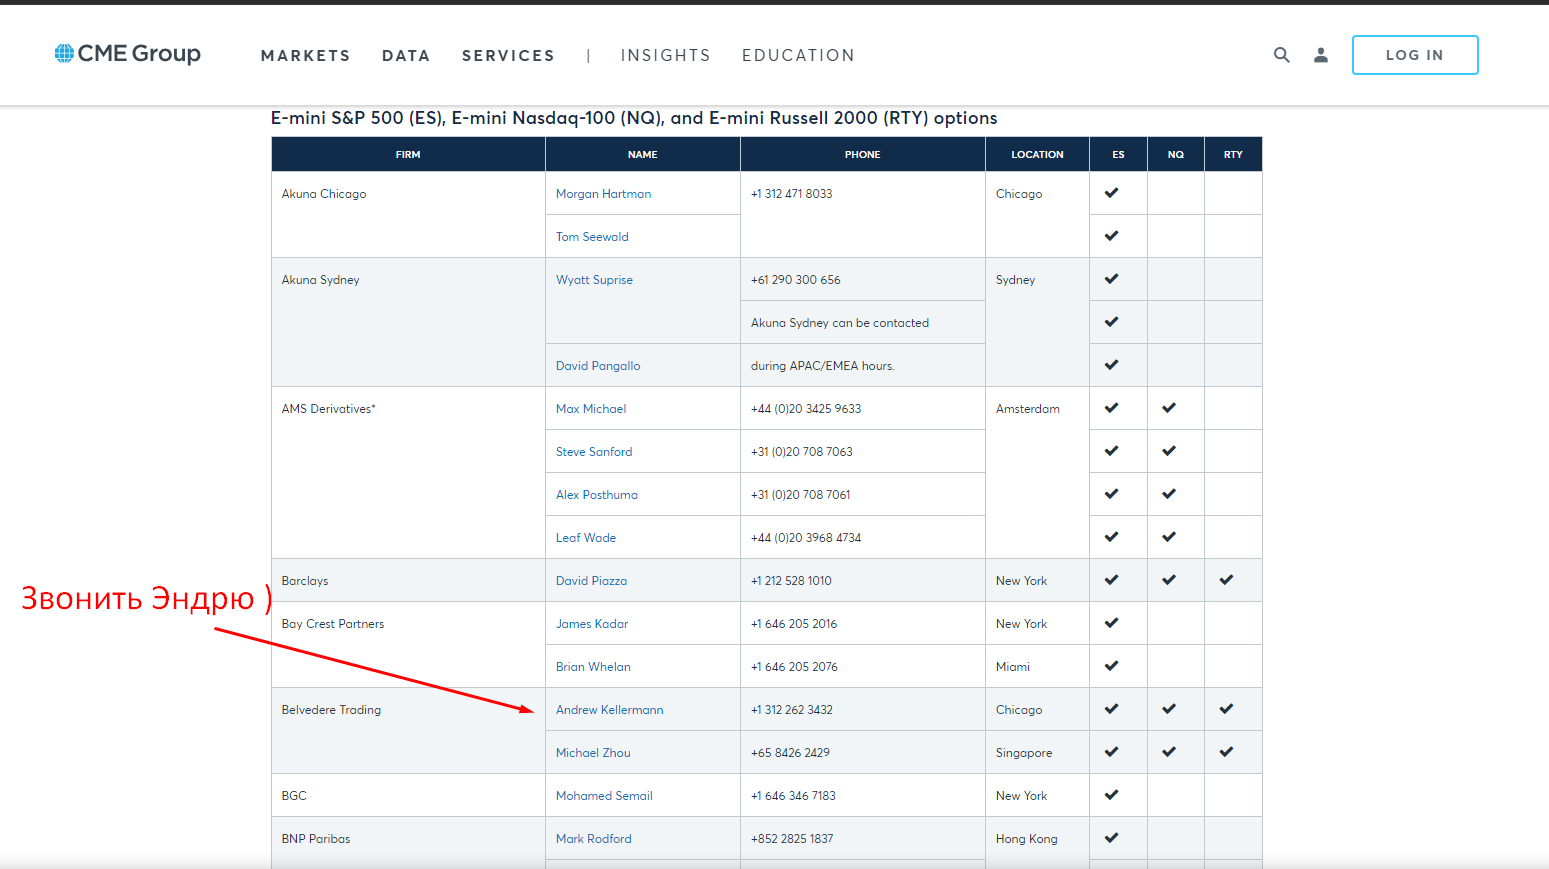Click the Akuna Sydney firm cell
The image size is (1549, 869).
click(x=408, y=322)
